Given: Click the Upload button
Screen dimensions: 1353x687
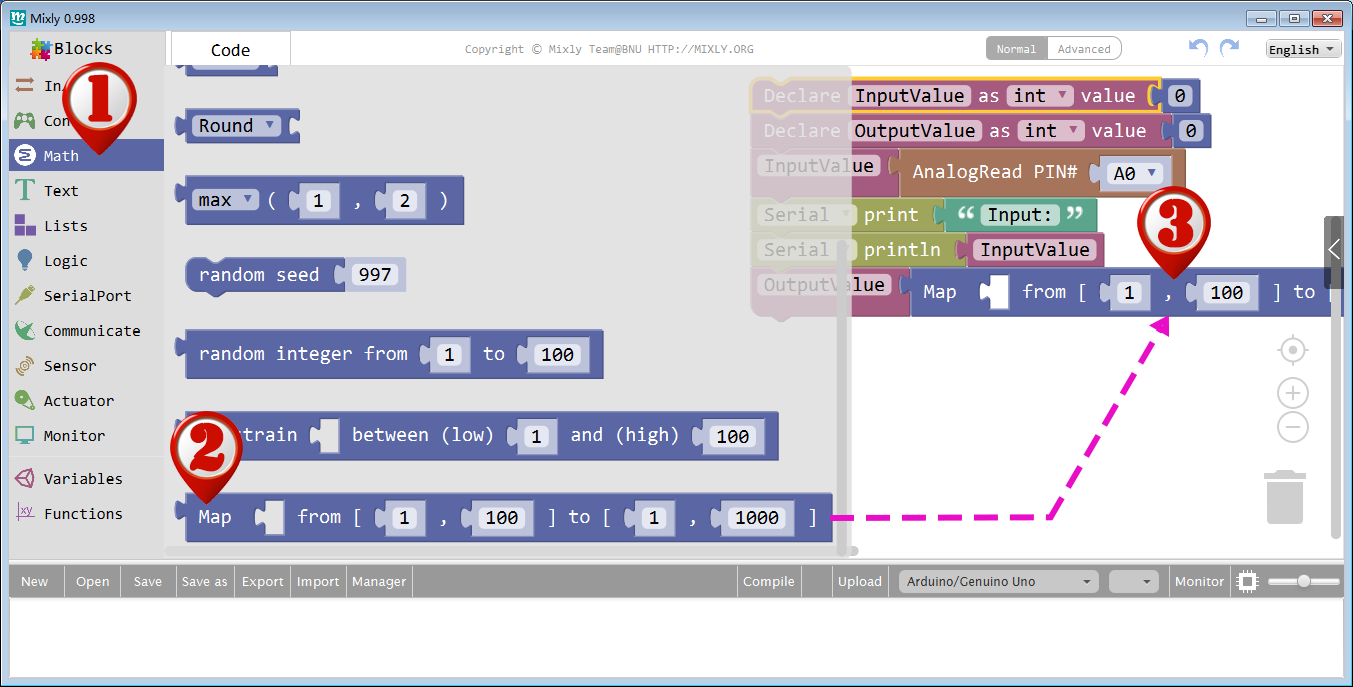Looking at the screenshot, I should click(860, 582).
